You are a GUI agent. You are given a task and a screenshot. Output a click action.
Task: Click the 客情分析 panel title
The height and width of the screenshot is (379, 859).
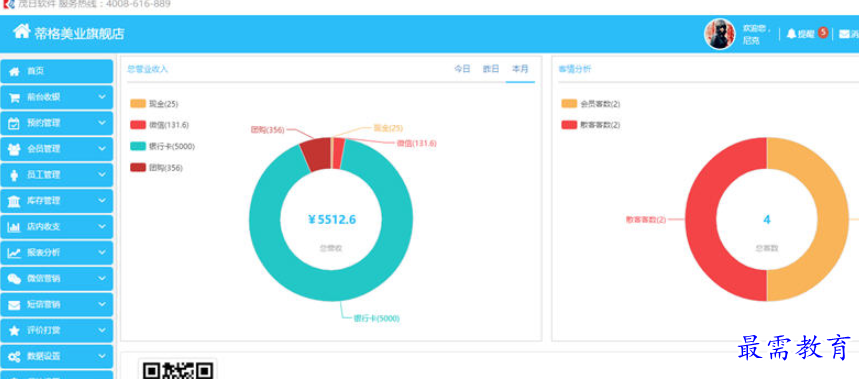[x=575, y=69]
